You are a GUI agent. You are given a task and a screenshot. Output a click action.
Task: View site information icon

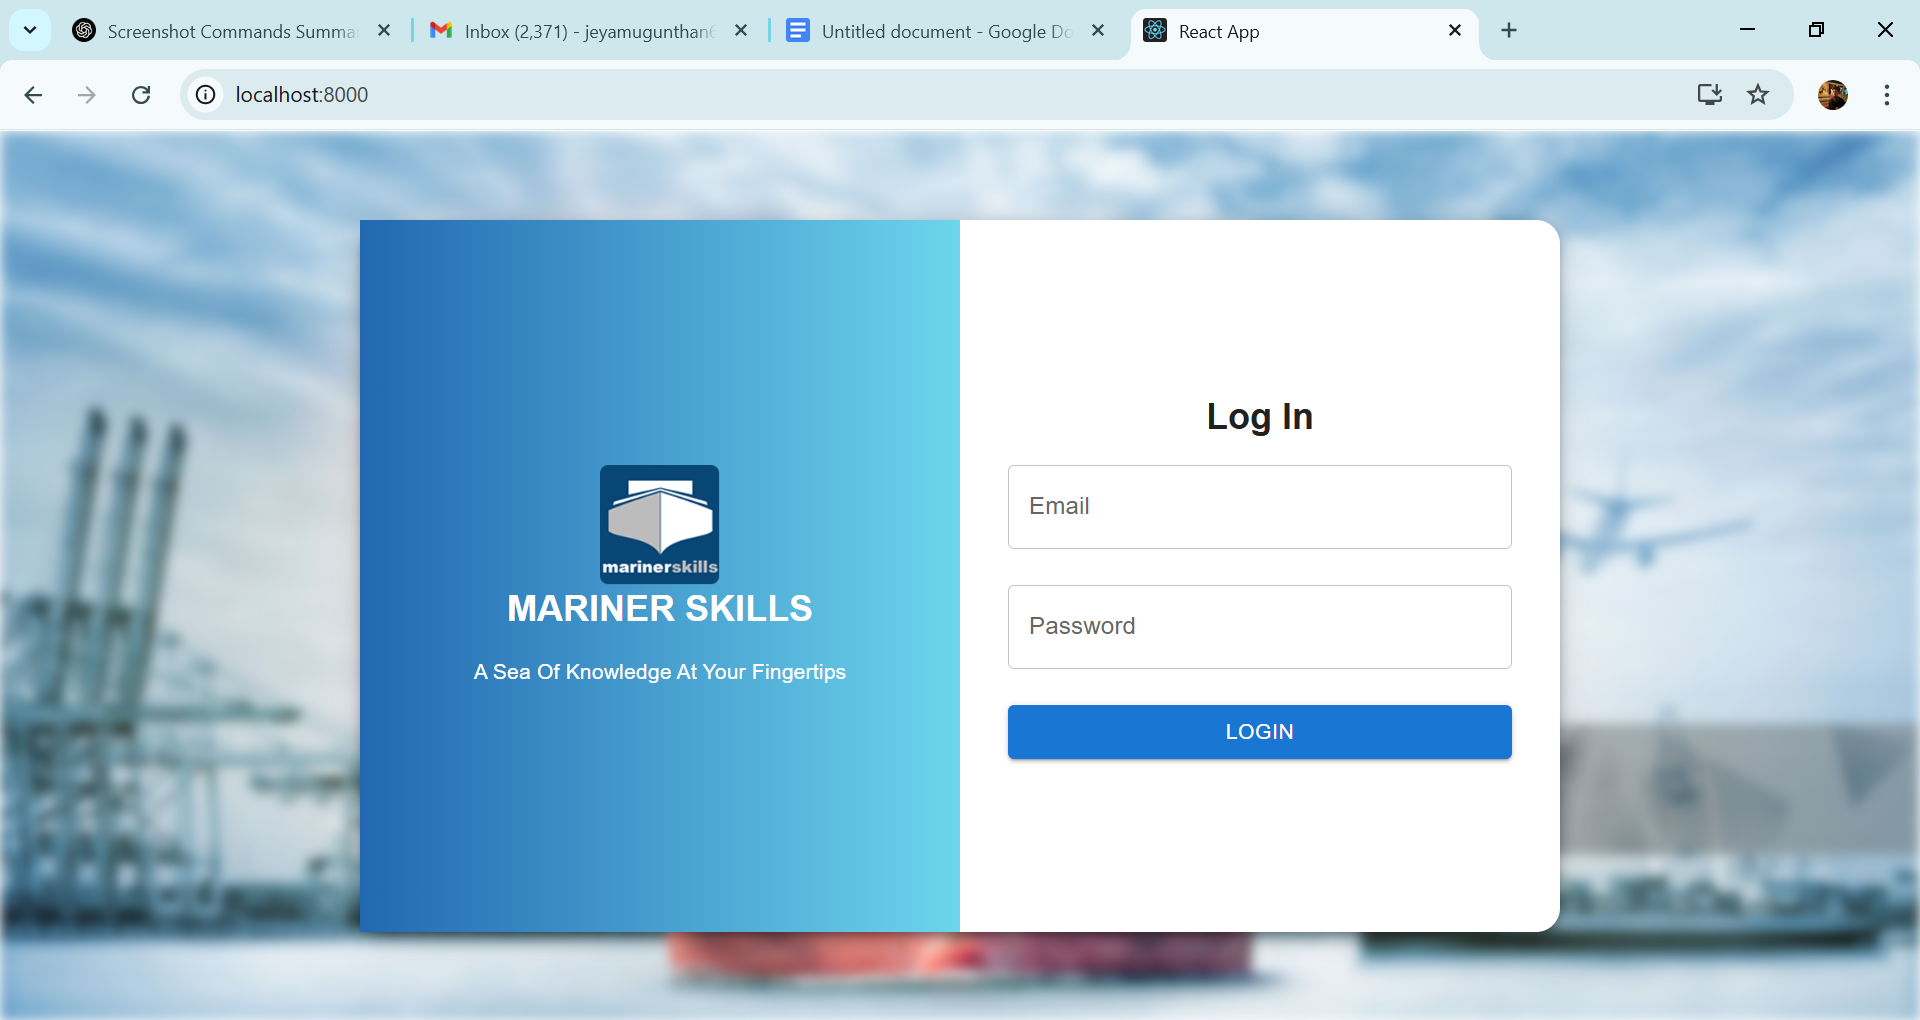206,95
